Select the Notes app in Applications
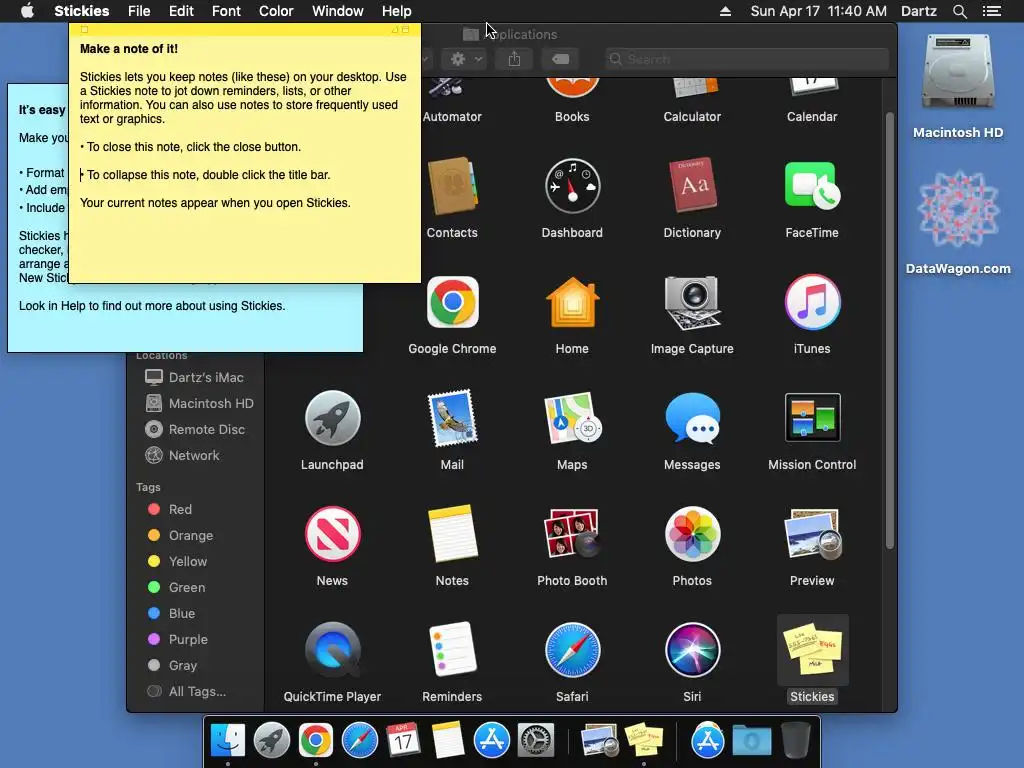The height and width of the screenshot is (768, 1024). coord(452,534)
